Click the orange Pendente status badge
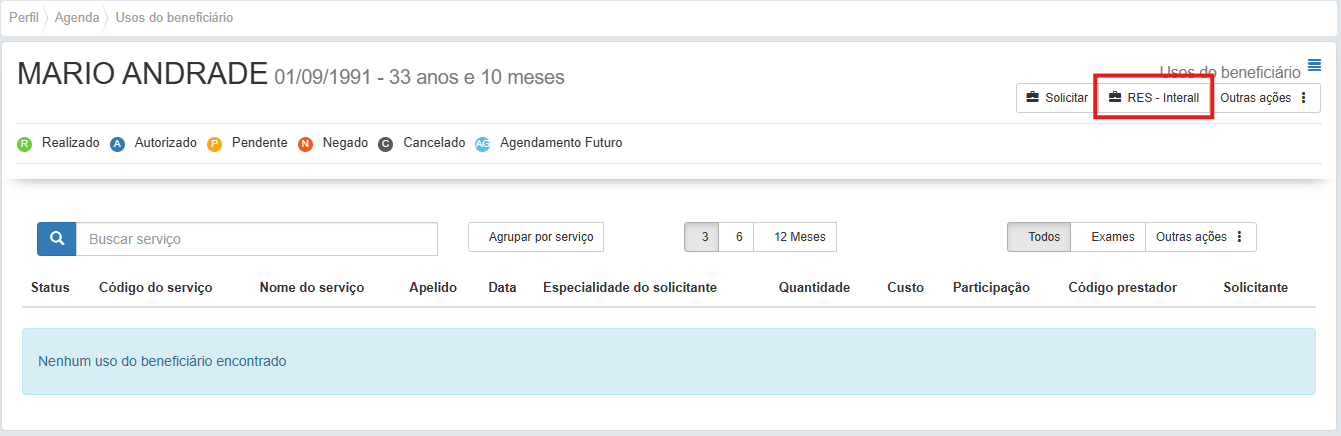The image size is (1341, 436). [x=214, y=144]
